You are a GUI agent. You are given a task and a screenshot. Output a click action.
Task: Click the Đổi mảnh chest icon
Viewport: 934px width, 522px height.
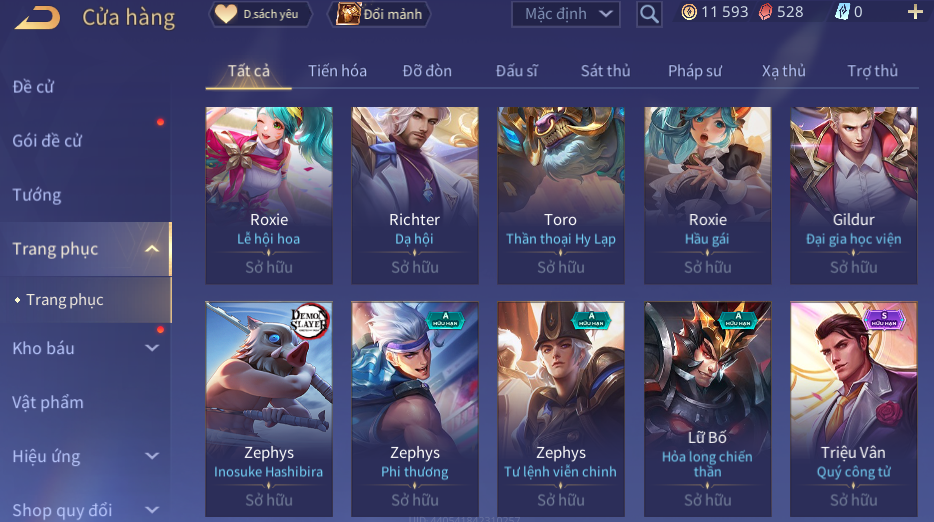click(x=348, y=14)
